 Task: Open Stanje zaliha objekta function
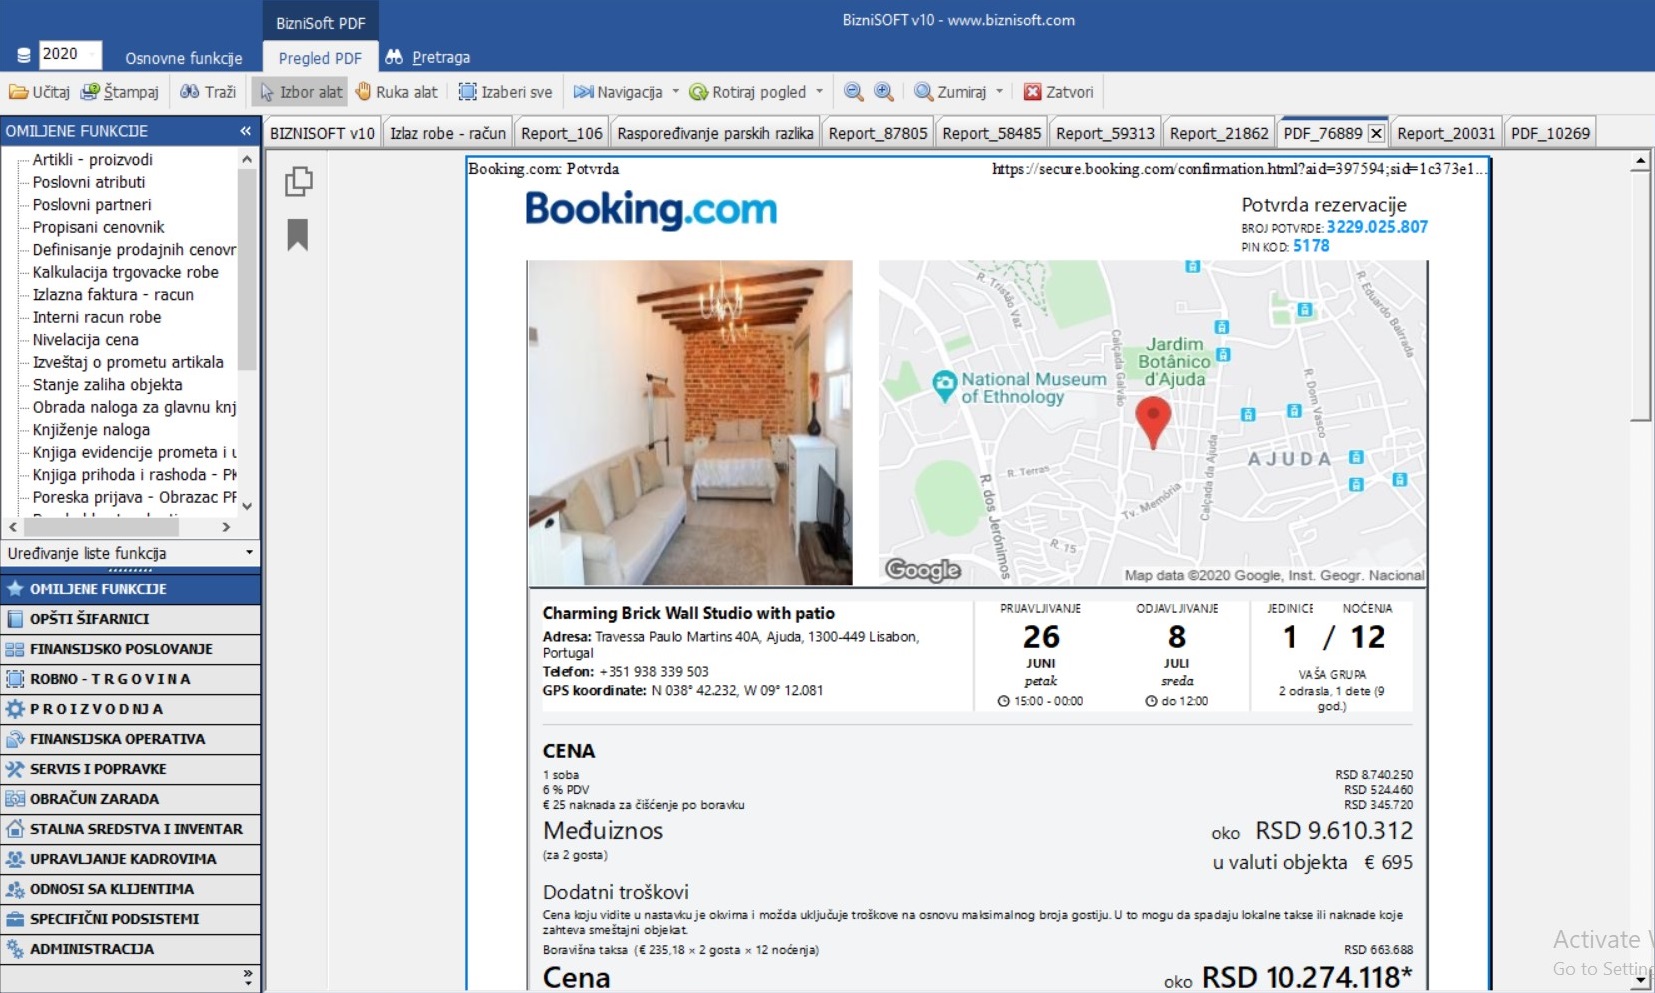tap(108, 385)
